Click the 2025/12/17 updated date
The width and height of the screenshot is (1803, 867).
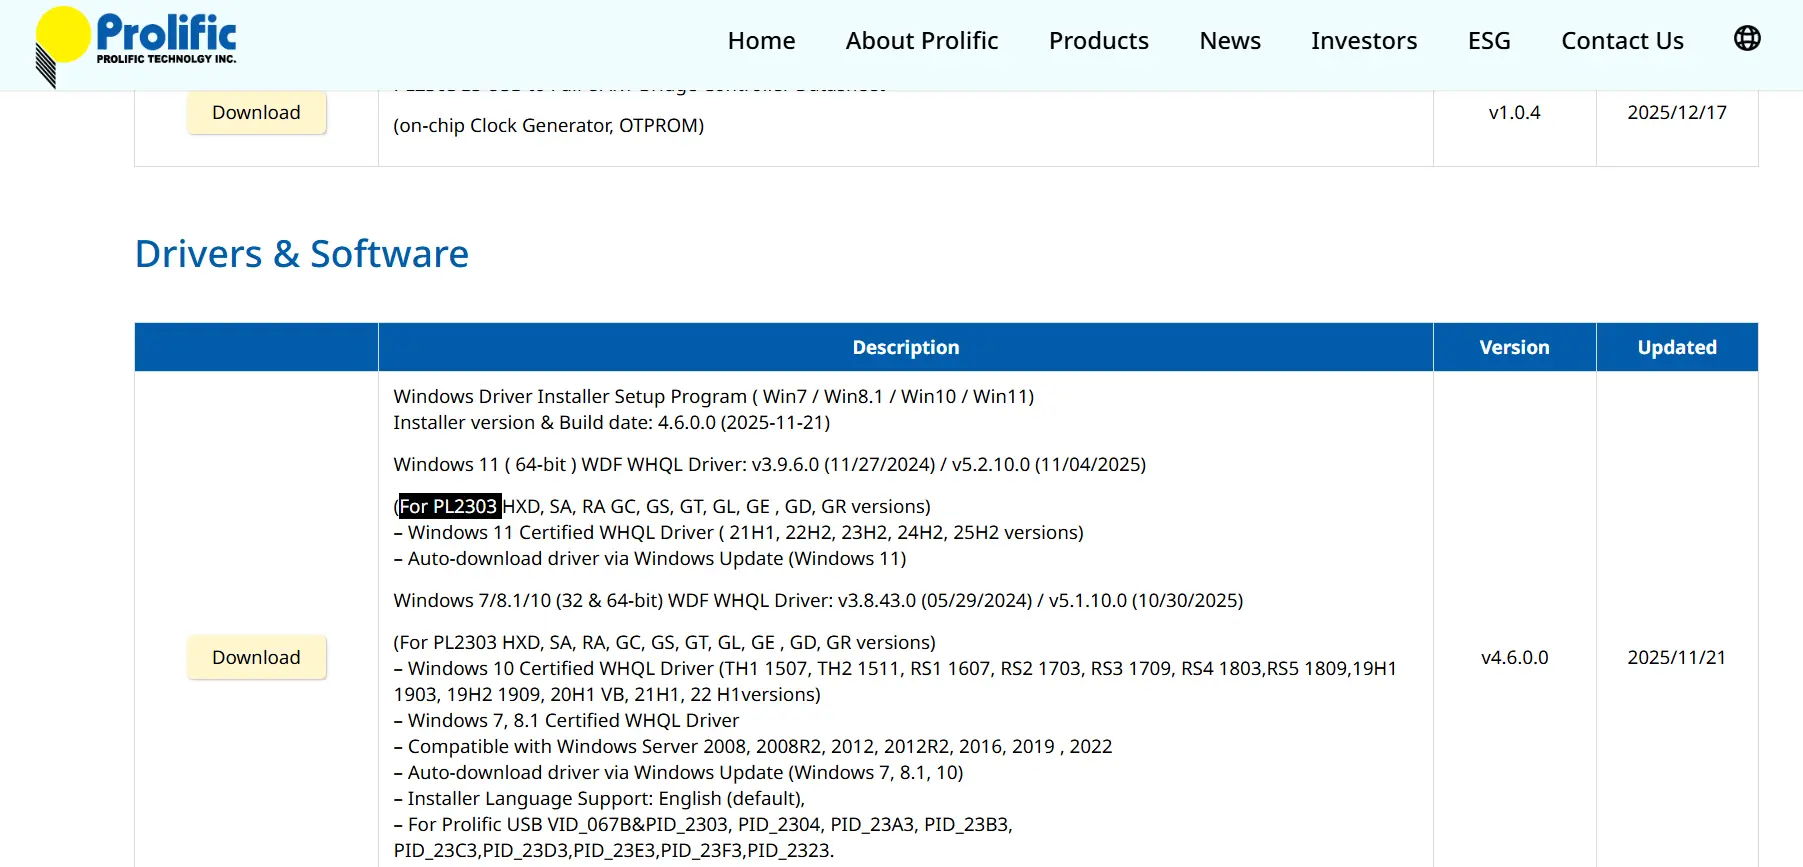(1677, 113)
